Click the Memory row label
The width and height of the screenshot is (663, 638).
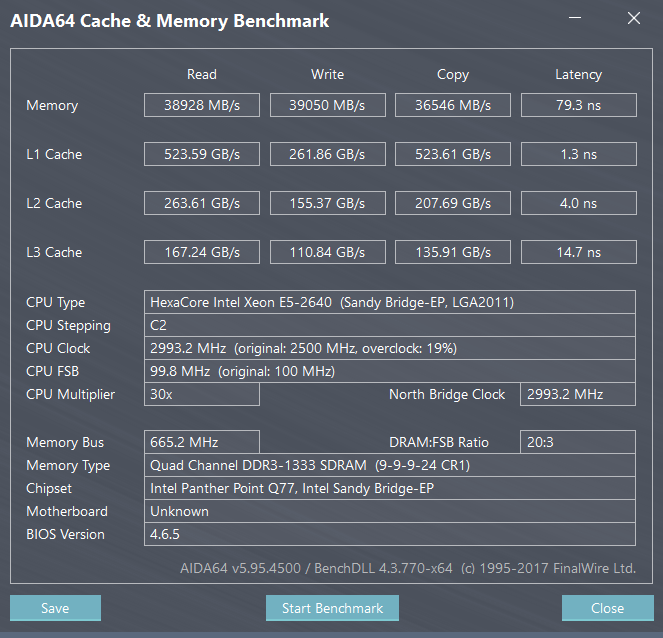point(52,105)
